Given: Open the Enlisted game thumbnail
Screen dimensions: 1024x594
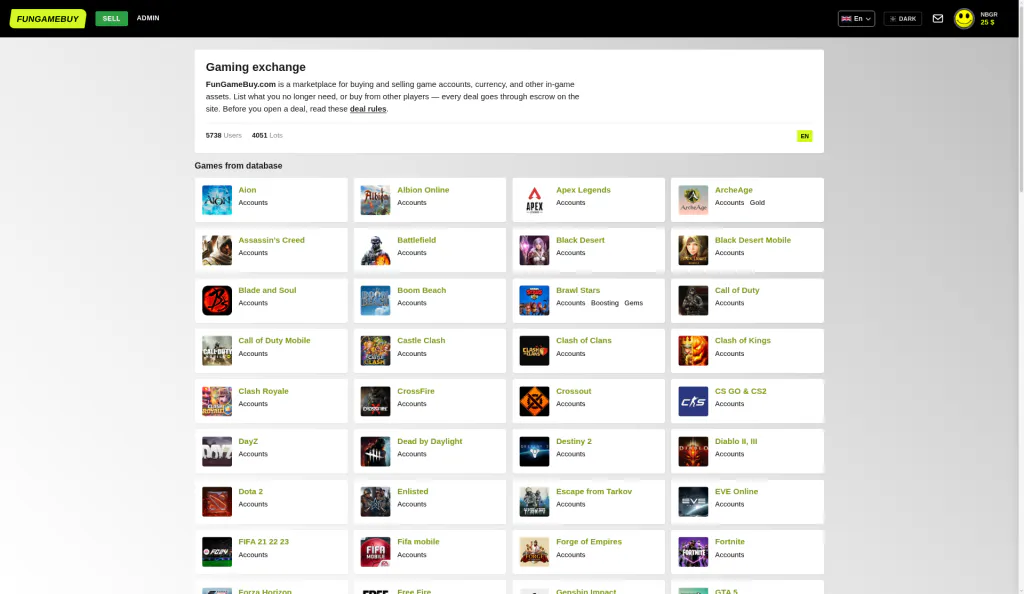Looking at the screenshot, I should coord(376,501).
